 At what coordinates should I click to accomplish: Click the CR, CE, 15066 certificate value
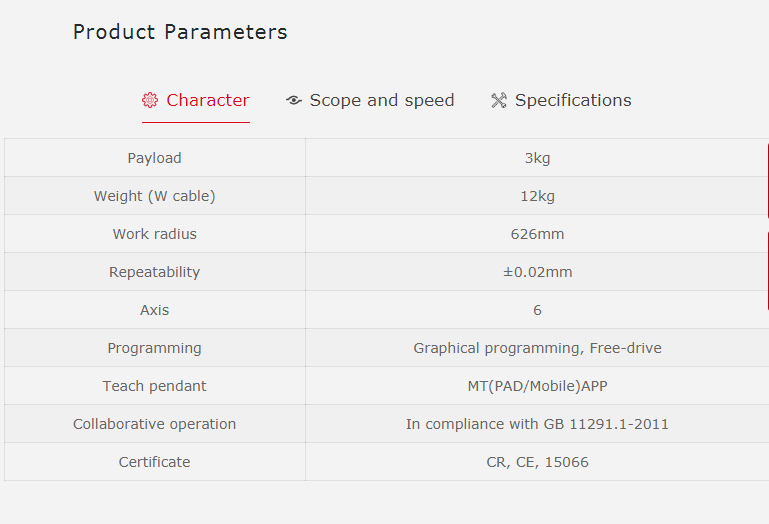coord(537,462)
